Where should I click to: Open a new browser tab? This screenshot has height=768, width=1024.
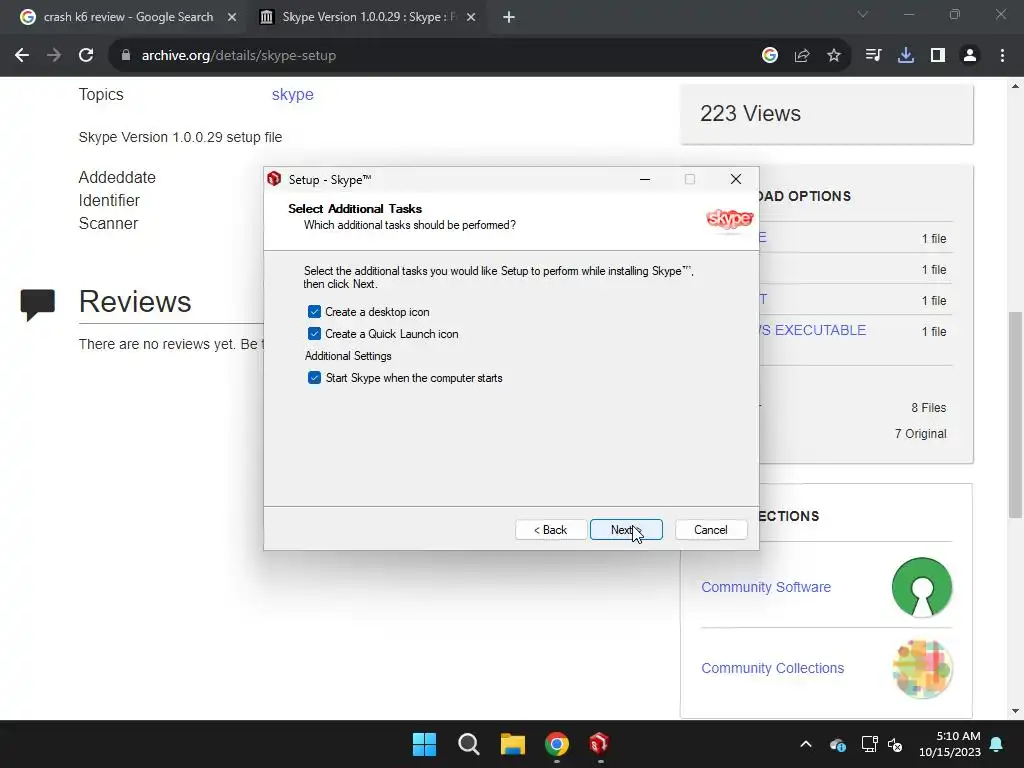(509, 17)
